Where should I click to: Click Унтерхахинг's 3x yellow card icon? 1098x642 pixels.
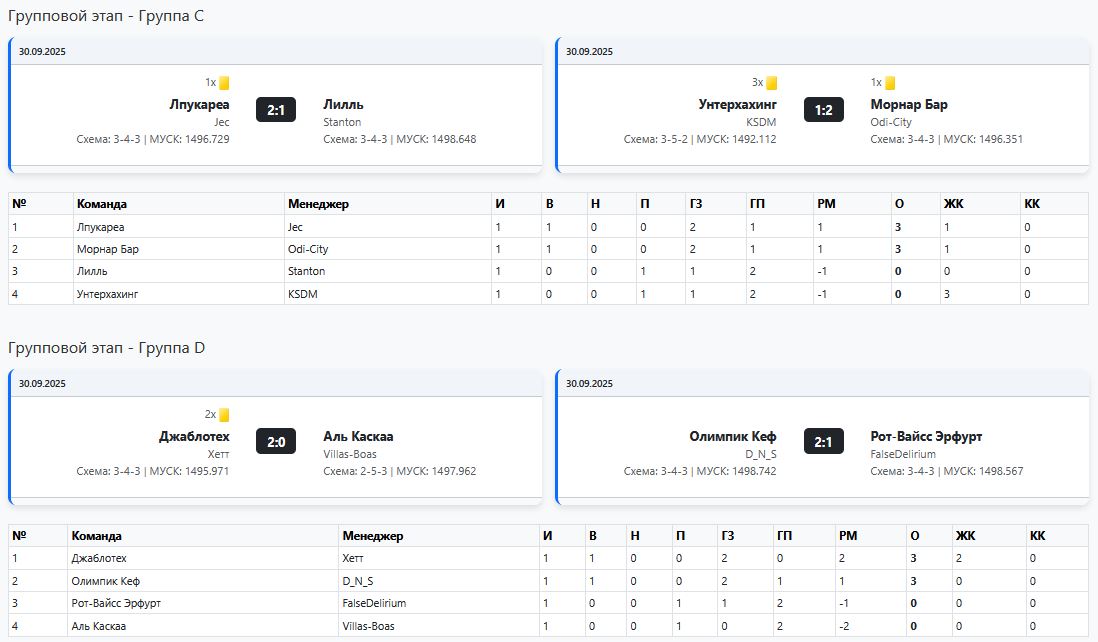point(772,83)
